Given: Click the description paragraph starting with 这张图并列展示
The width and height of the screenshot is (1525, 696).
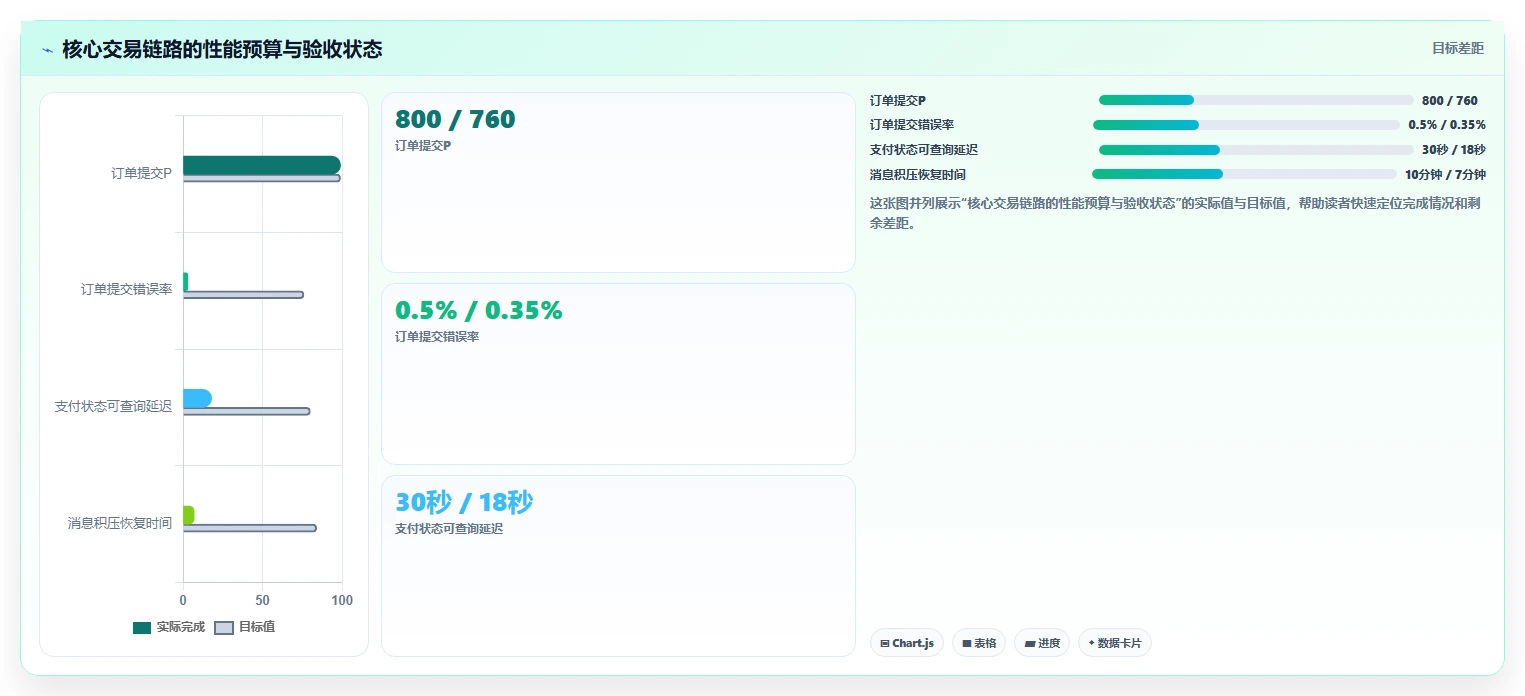Looking at the screenshot, I should click(x=1176, y=213).
